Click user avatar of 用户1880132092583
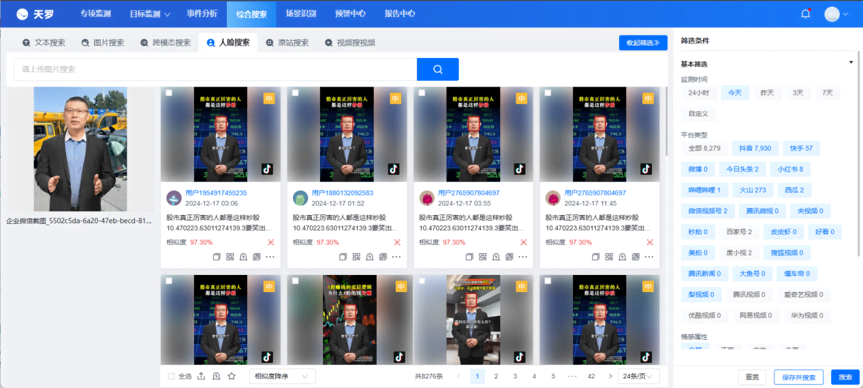The height and width of the screenshot is (388, 863). coord(300,198)
